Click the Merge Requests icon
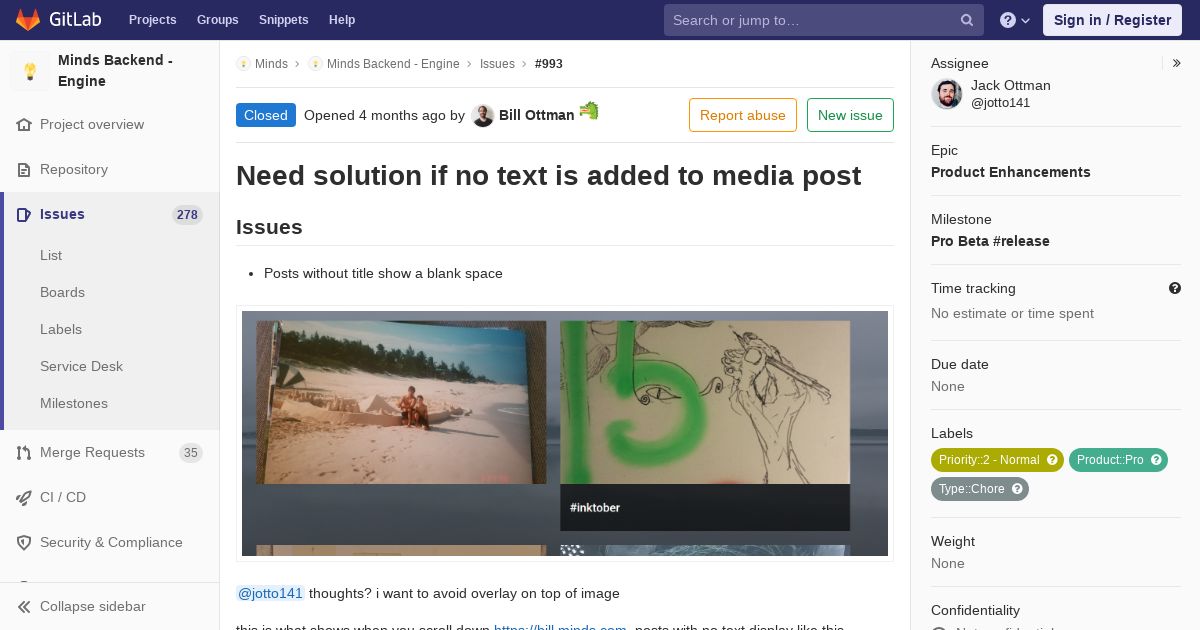Screen dimensions: 1200x630 (x=24, y=453)
